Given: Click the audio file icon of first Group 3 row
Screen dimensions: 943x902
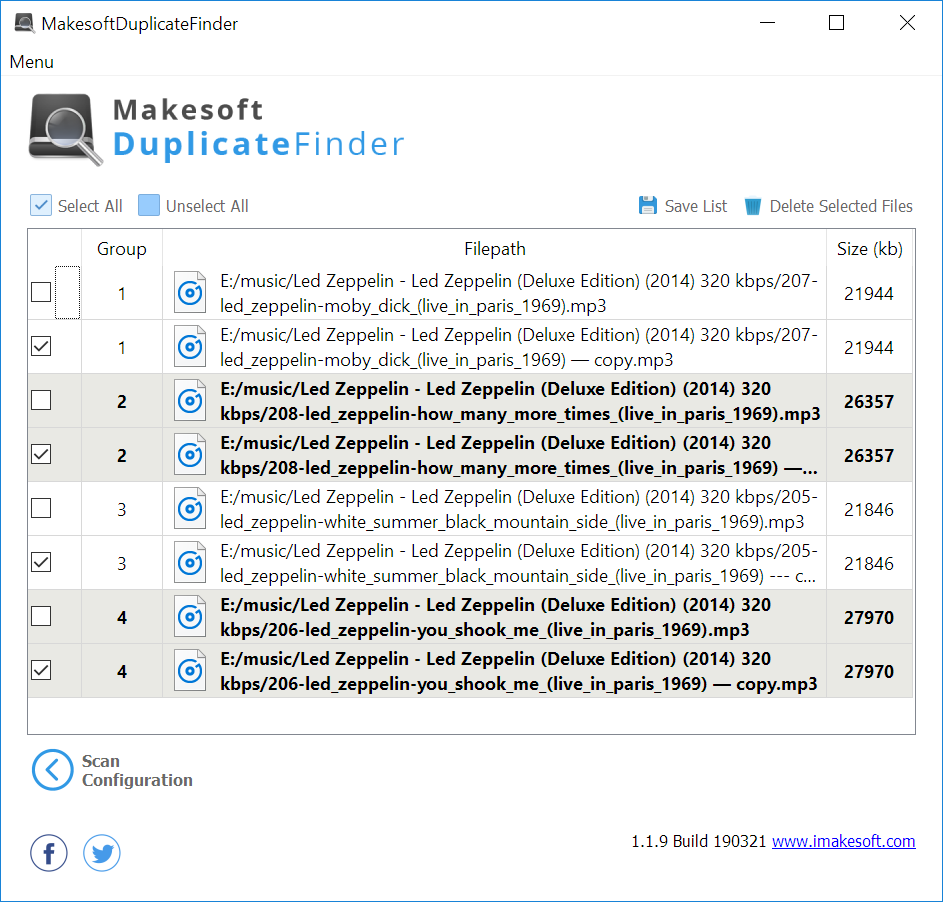Looking at the screenshot, I should [x=189, y=509].
